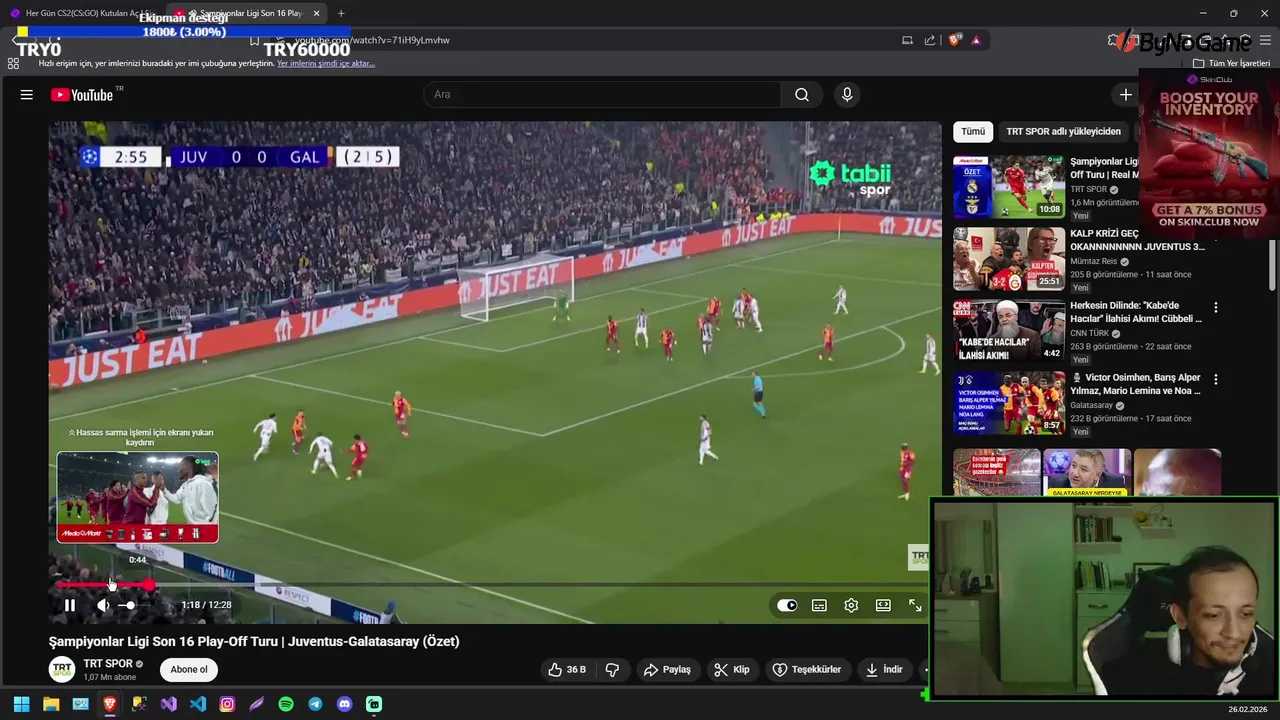Like the video (36 B)
The height and width of the screenshot is (720, 1280).
point(566,670)
